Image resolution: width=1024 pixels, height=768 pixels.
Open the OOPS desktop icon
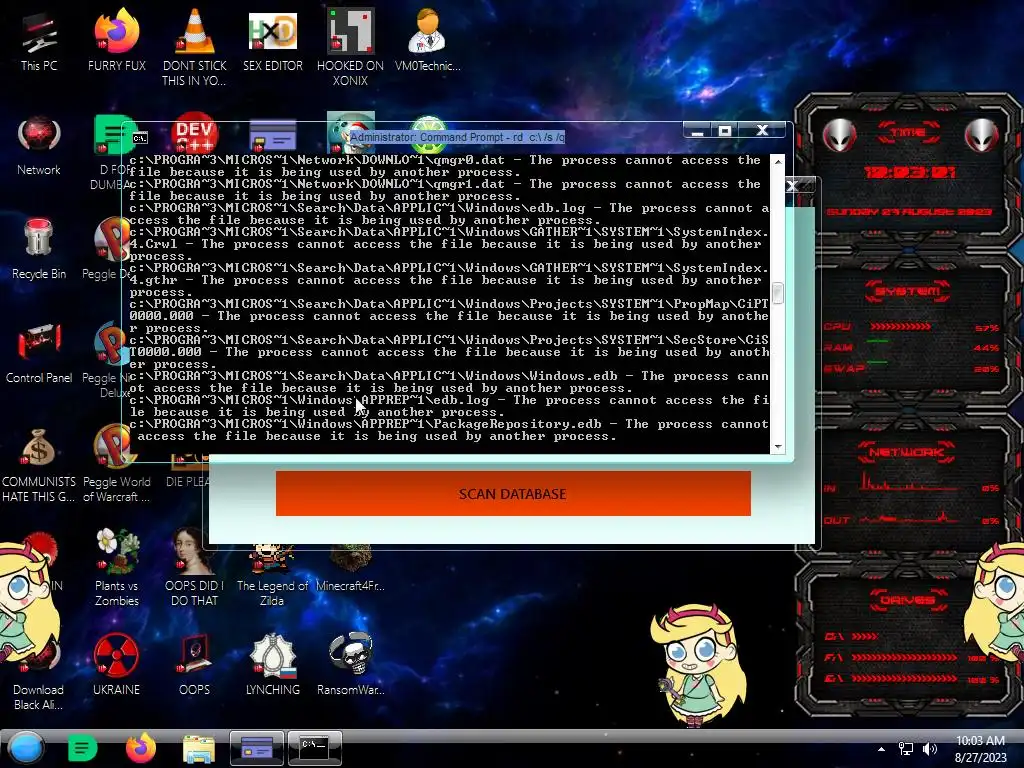click(x=195, y=665)
